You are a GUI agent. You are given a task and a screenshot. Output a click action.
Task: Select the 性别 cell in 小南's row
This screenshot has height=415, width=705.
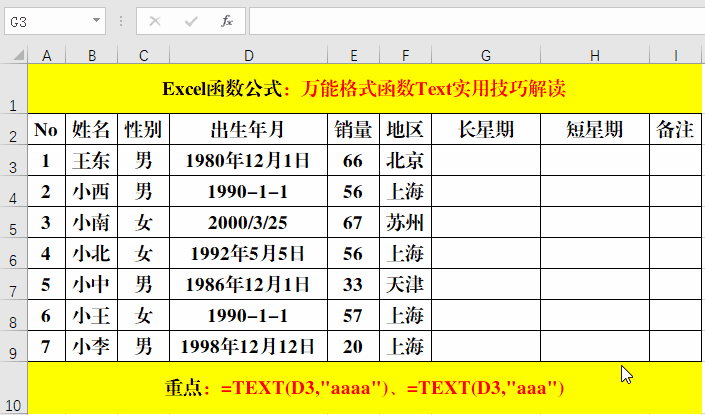point(143,222)
